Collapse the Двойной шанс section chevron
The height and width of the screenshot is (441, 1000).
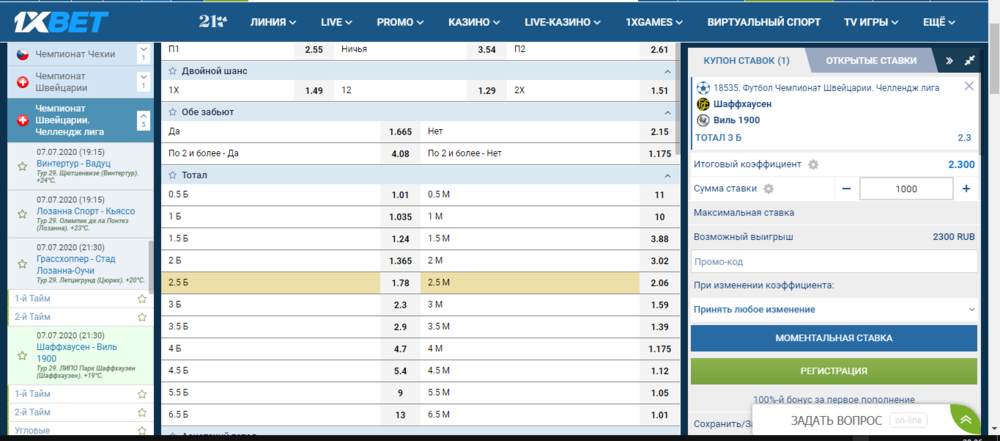tap(667, 71)
